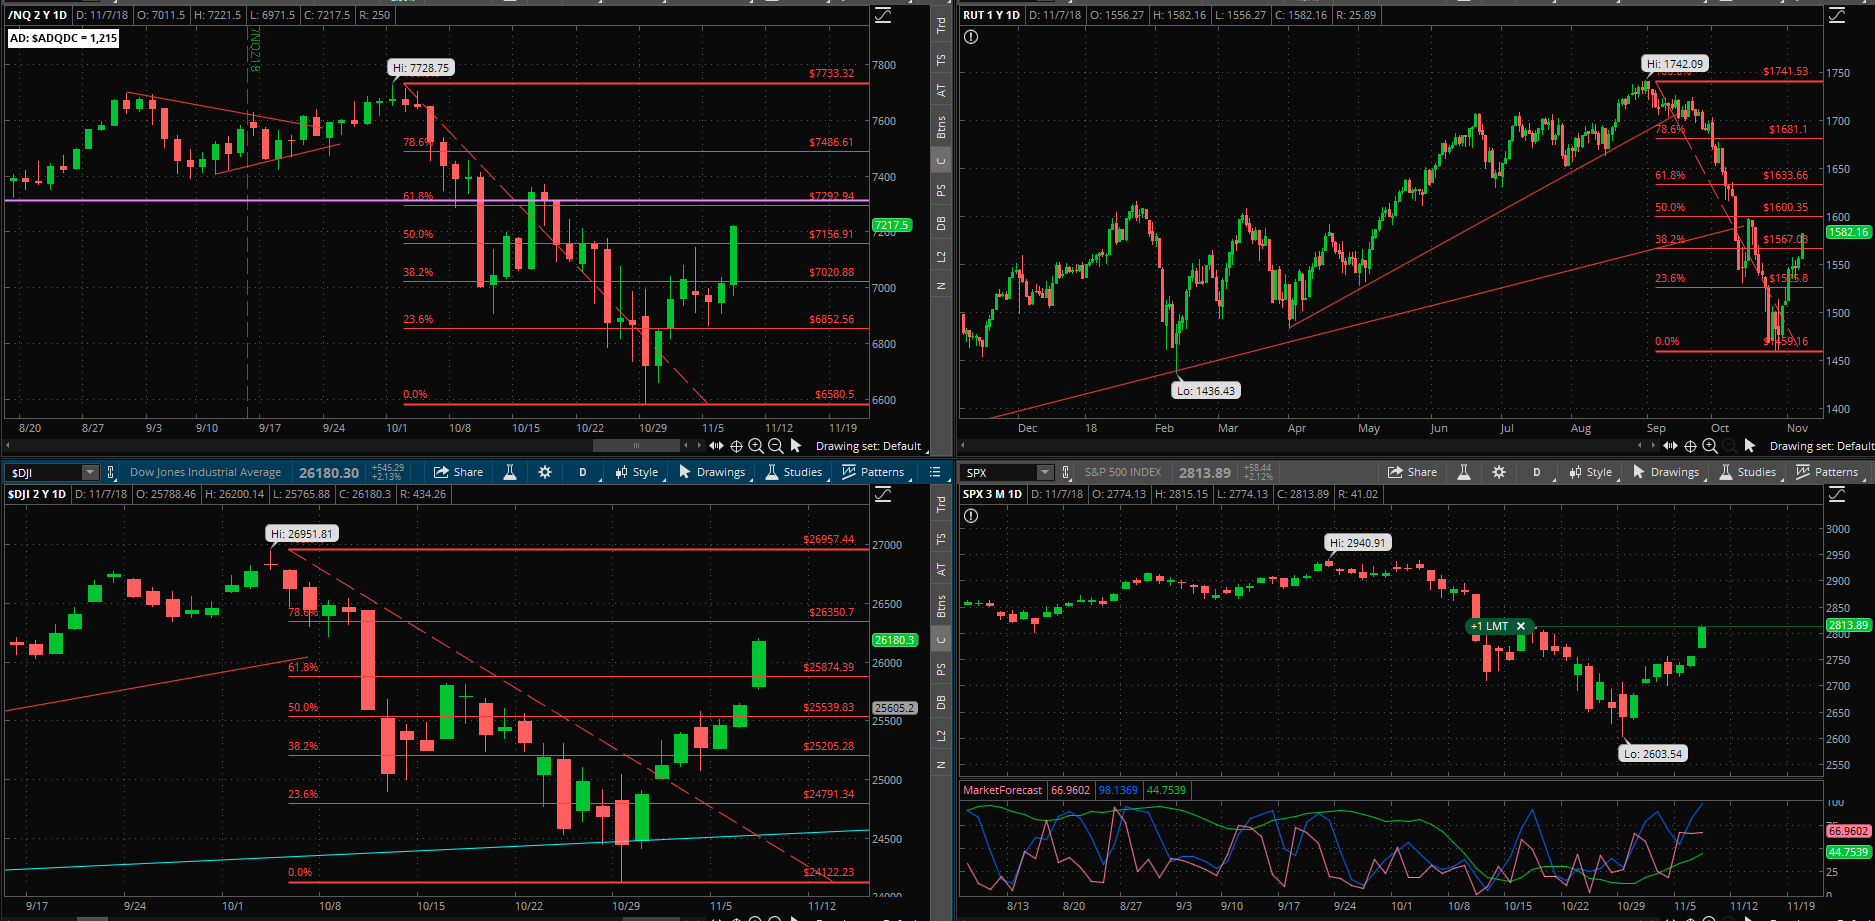Screen dimensions: 1875x921
Task: Expand the SPX symbol dropdown arrow
Action: point(1044,472)
